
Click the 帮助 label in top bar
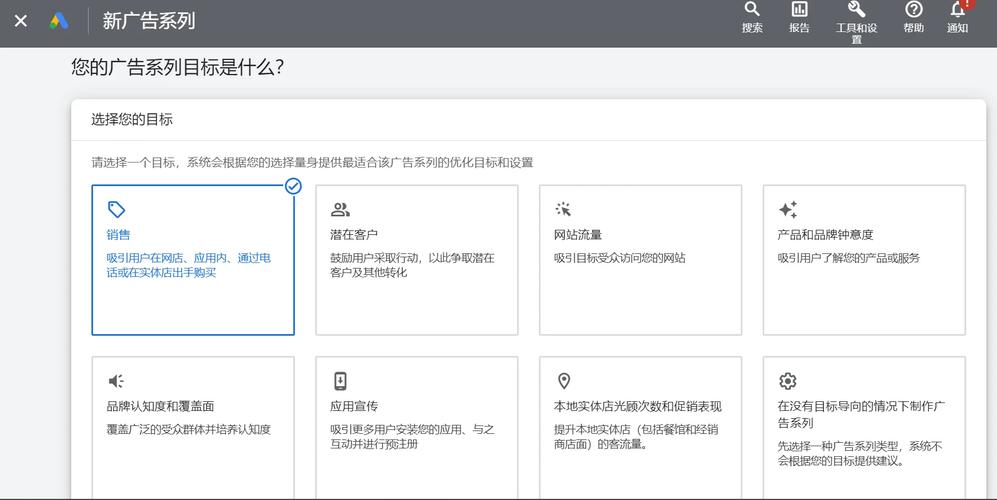click(914, 28)
